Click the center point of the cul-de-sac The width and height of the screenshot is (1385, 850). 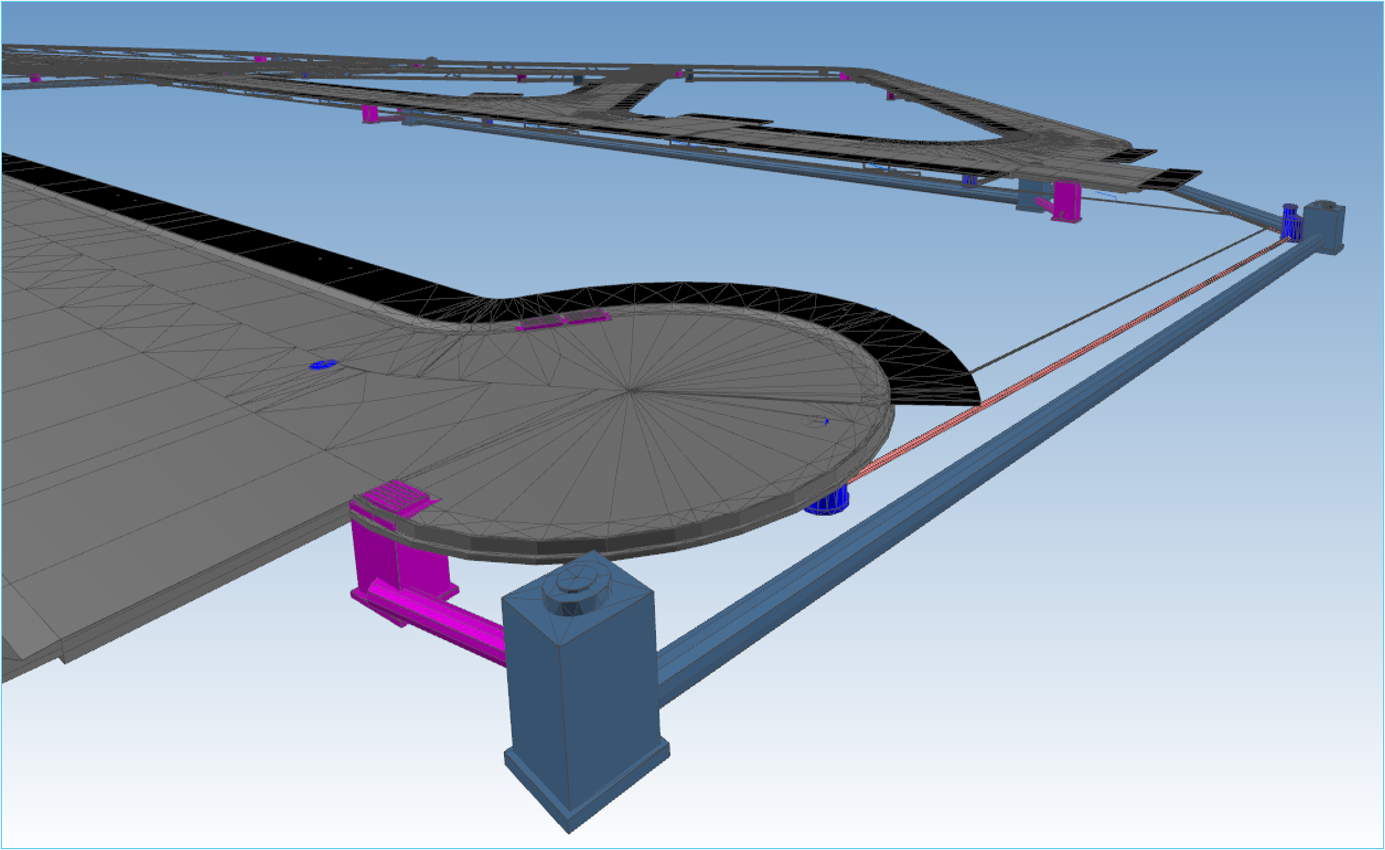click(629, 388)
